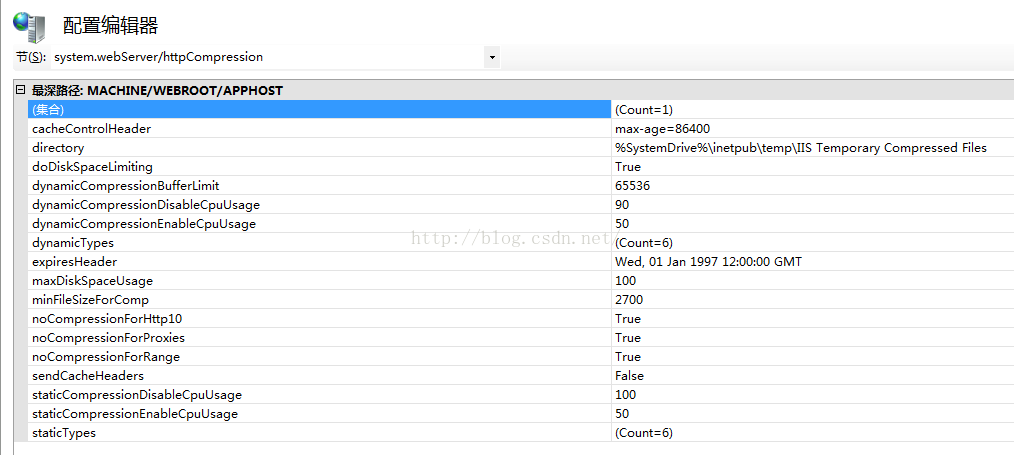Click the True value of doDiskSpaceLimiting
This screenshot has height=455, width=1014.
pos(628,167)
